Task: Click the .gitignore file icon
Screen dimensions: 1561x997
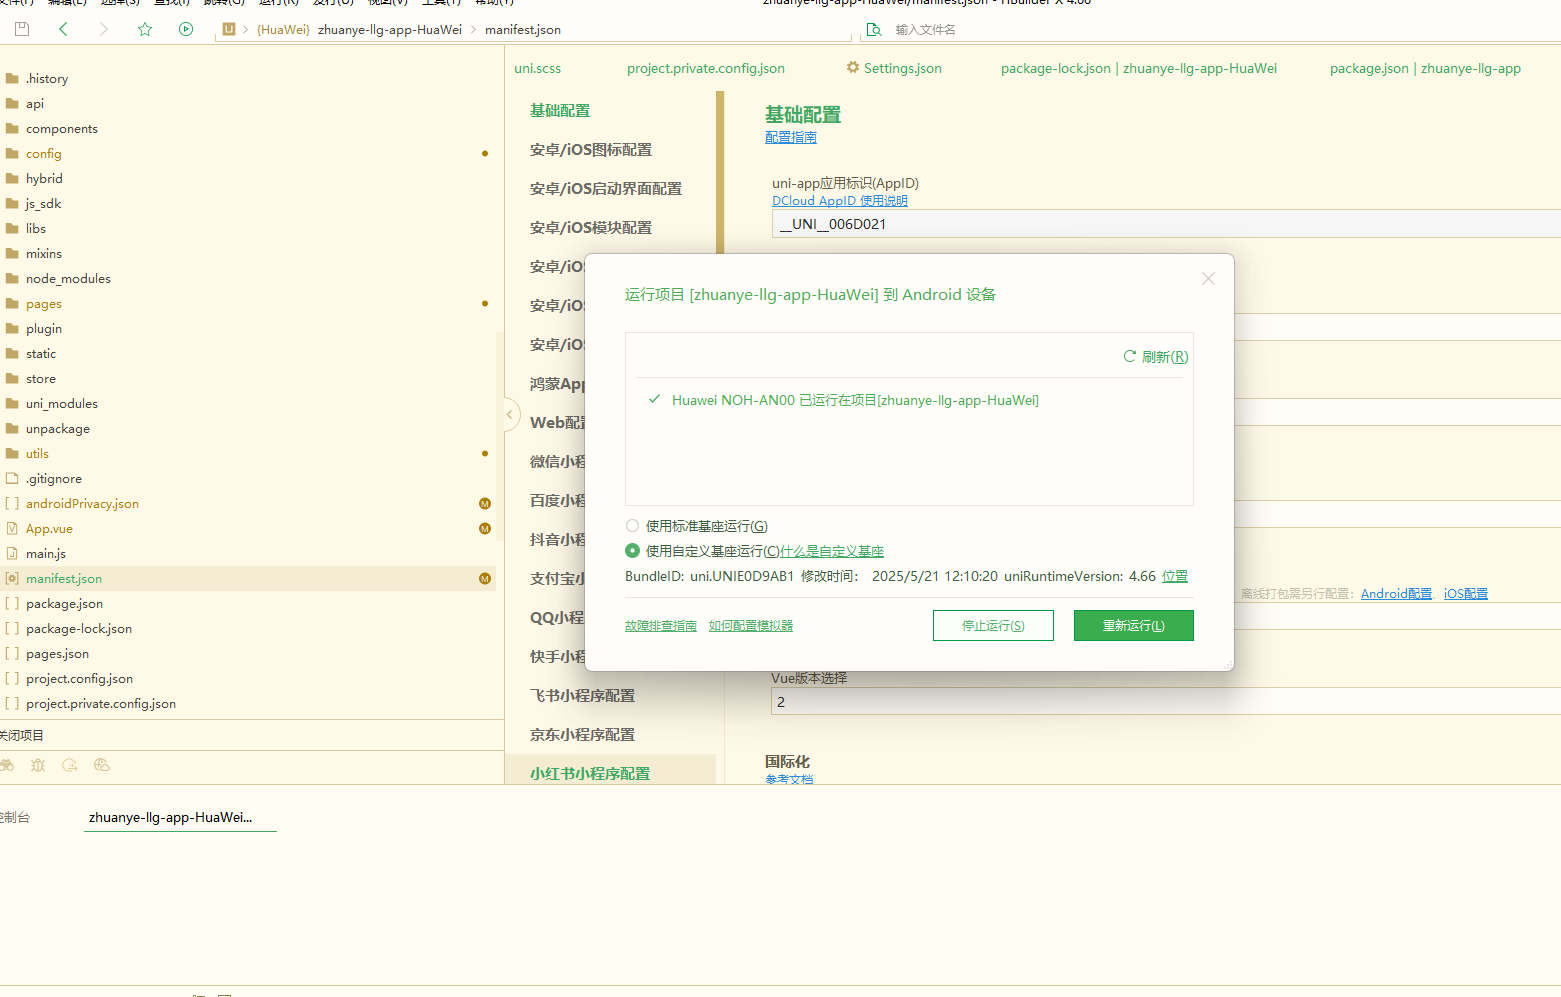Action: (12, 478)
